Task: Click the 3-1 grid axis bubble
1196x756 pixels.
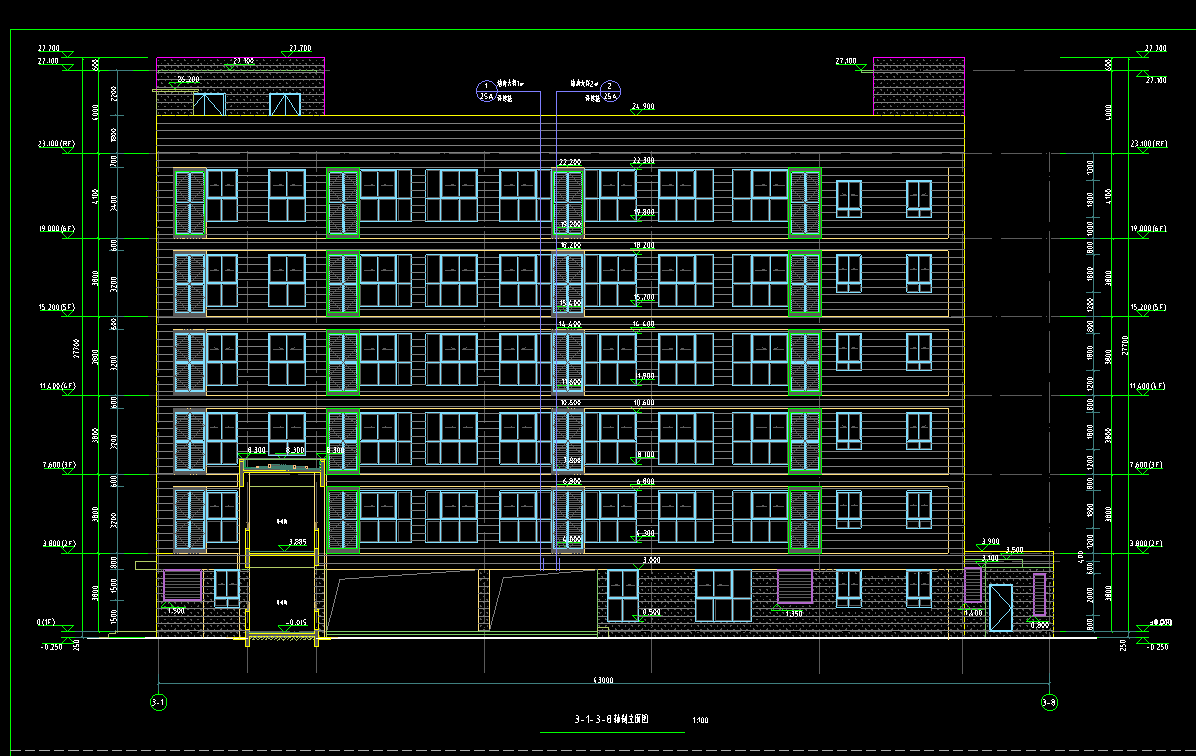Action: coord(158,703)
